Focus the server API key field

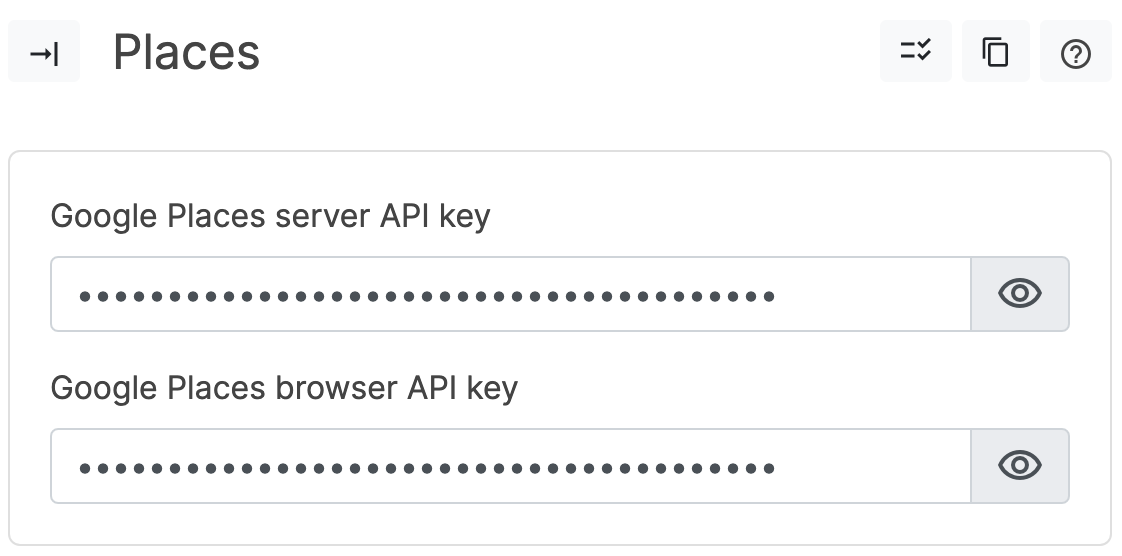(510, 294)
